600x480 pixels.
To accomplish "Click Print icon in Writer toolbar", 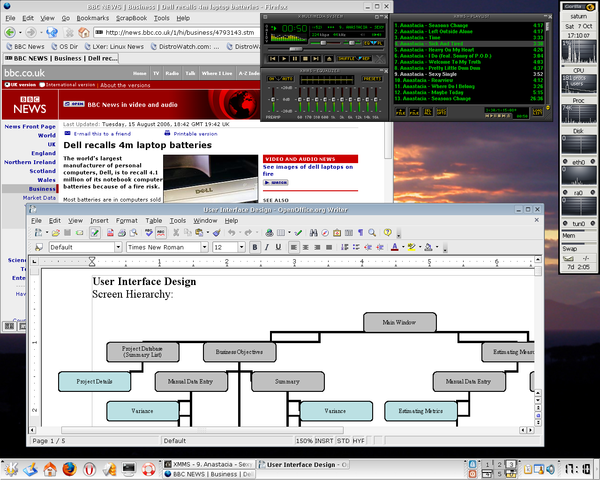I will [122, 232].
